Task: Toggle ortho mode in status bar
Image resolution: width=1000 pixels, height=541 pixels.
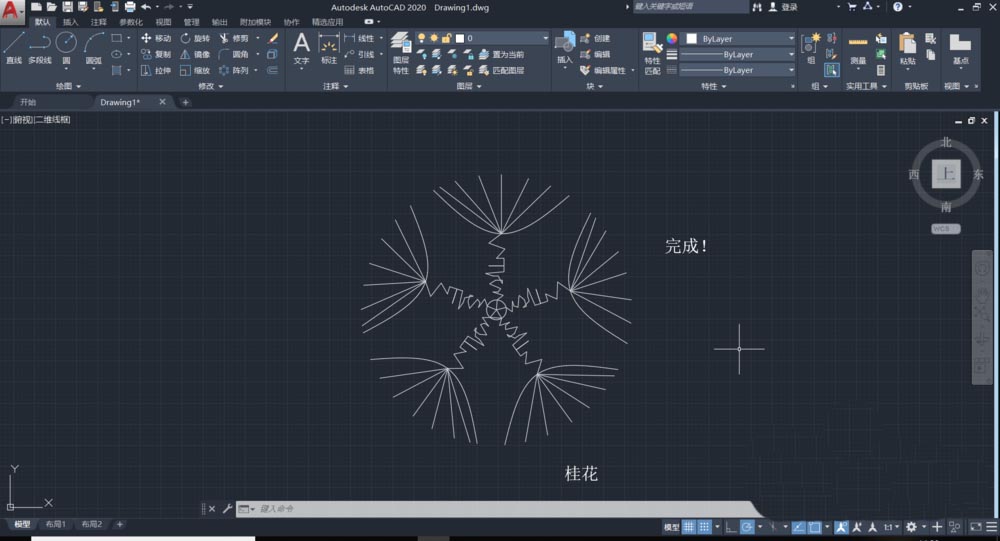Action: point(730,527)
